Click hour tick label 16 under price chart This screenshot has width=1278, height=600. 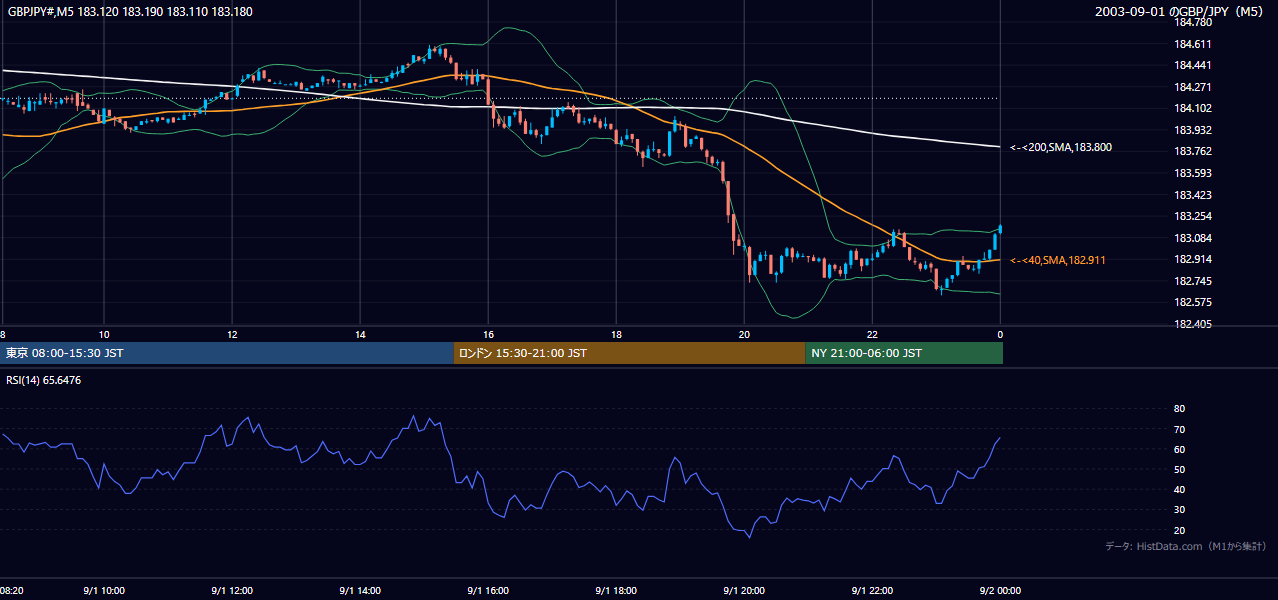pyautogui.click(x=488, y=334)
